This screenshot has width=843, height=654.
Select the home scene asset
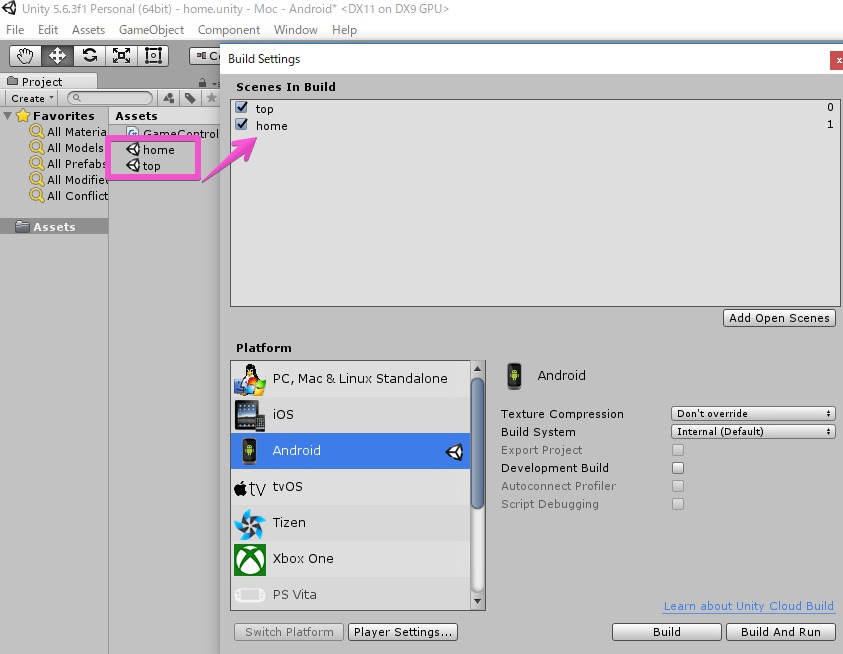[x=158, y=150]
